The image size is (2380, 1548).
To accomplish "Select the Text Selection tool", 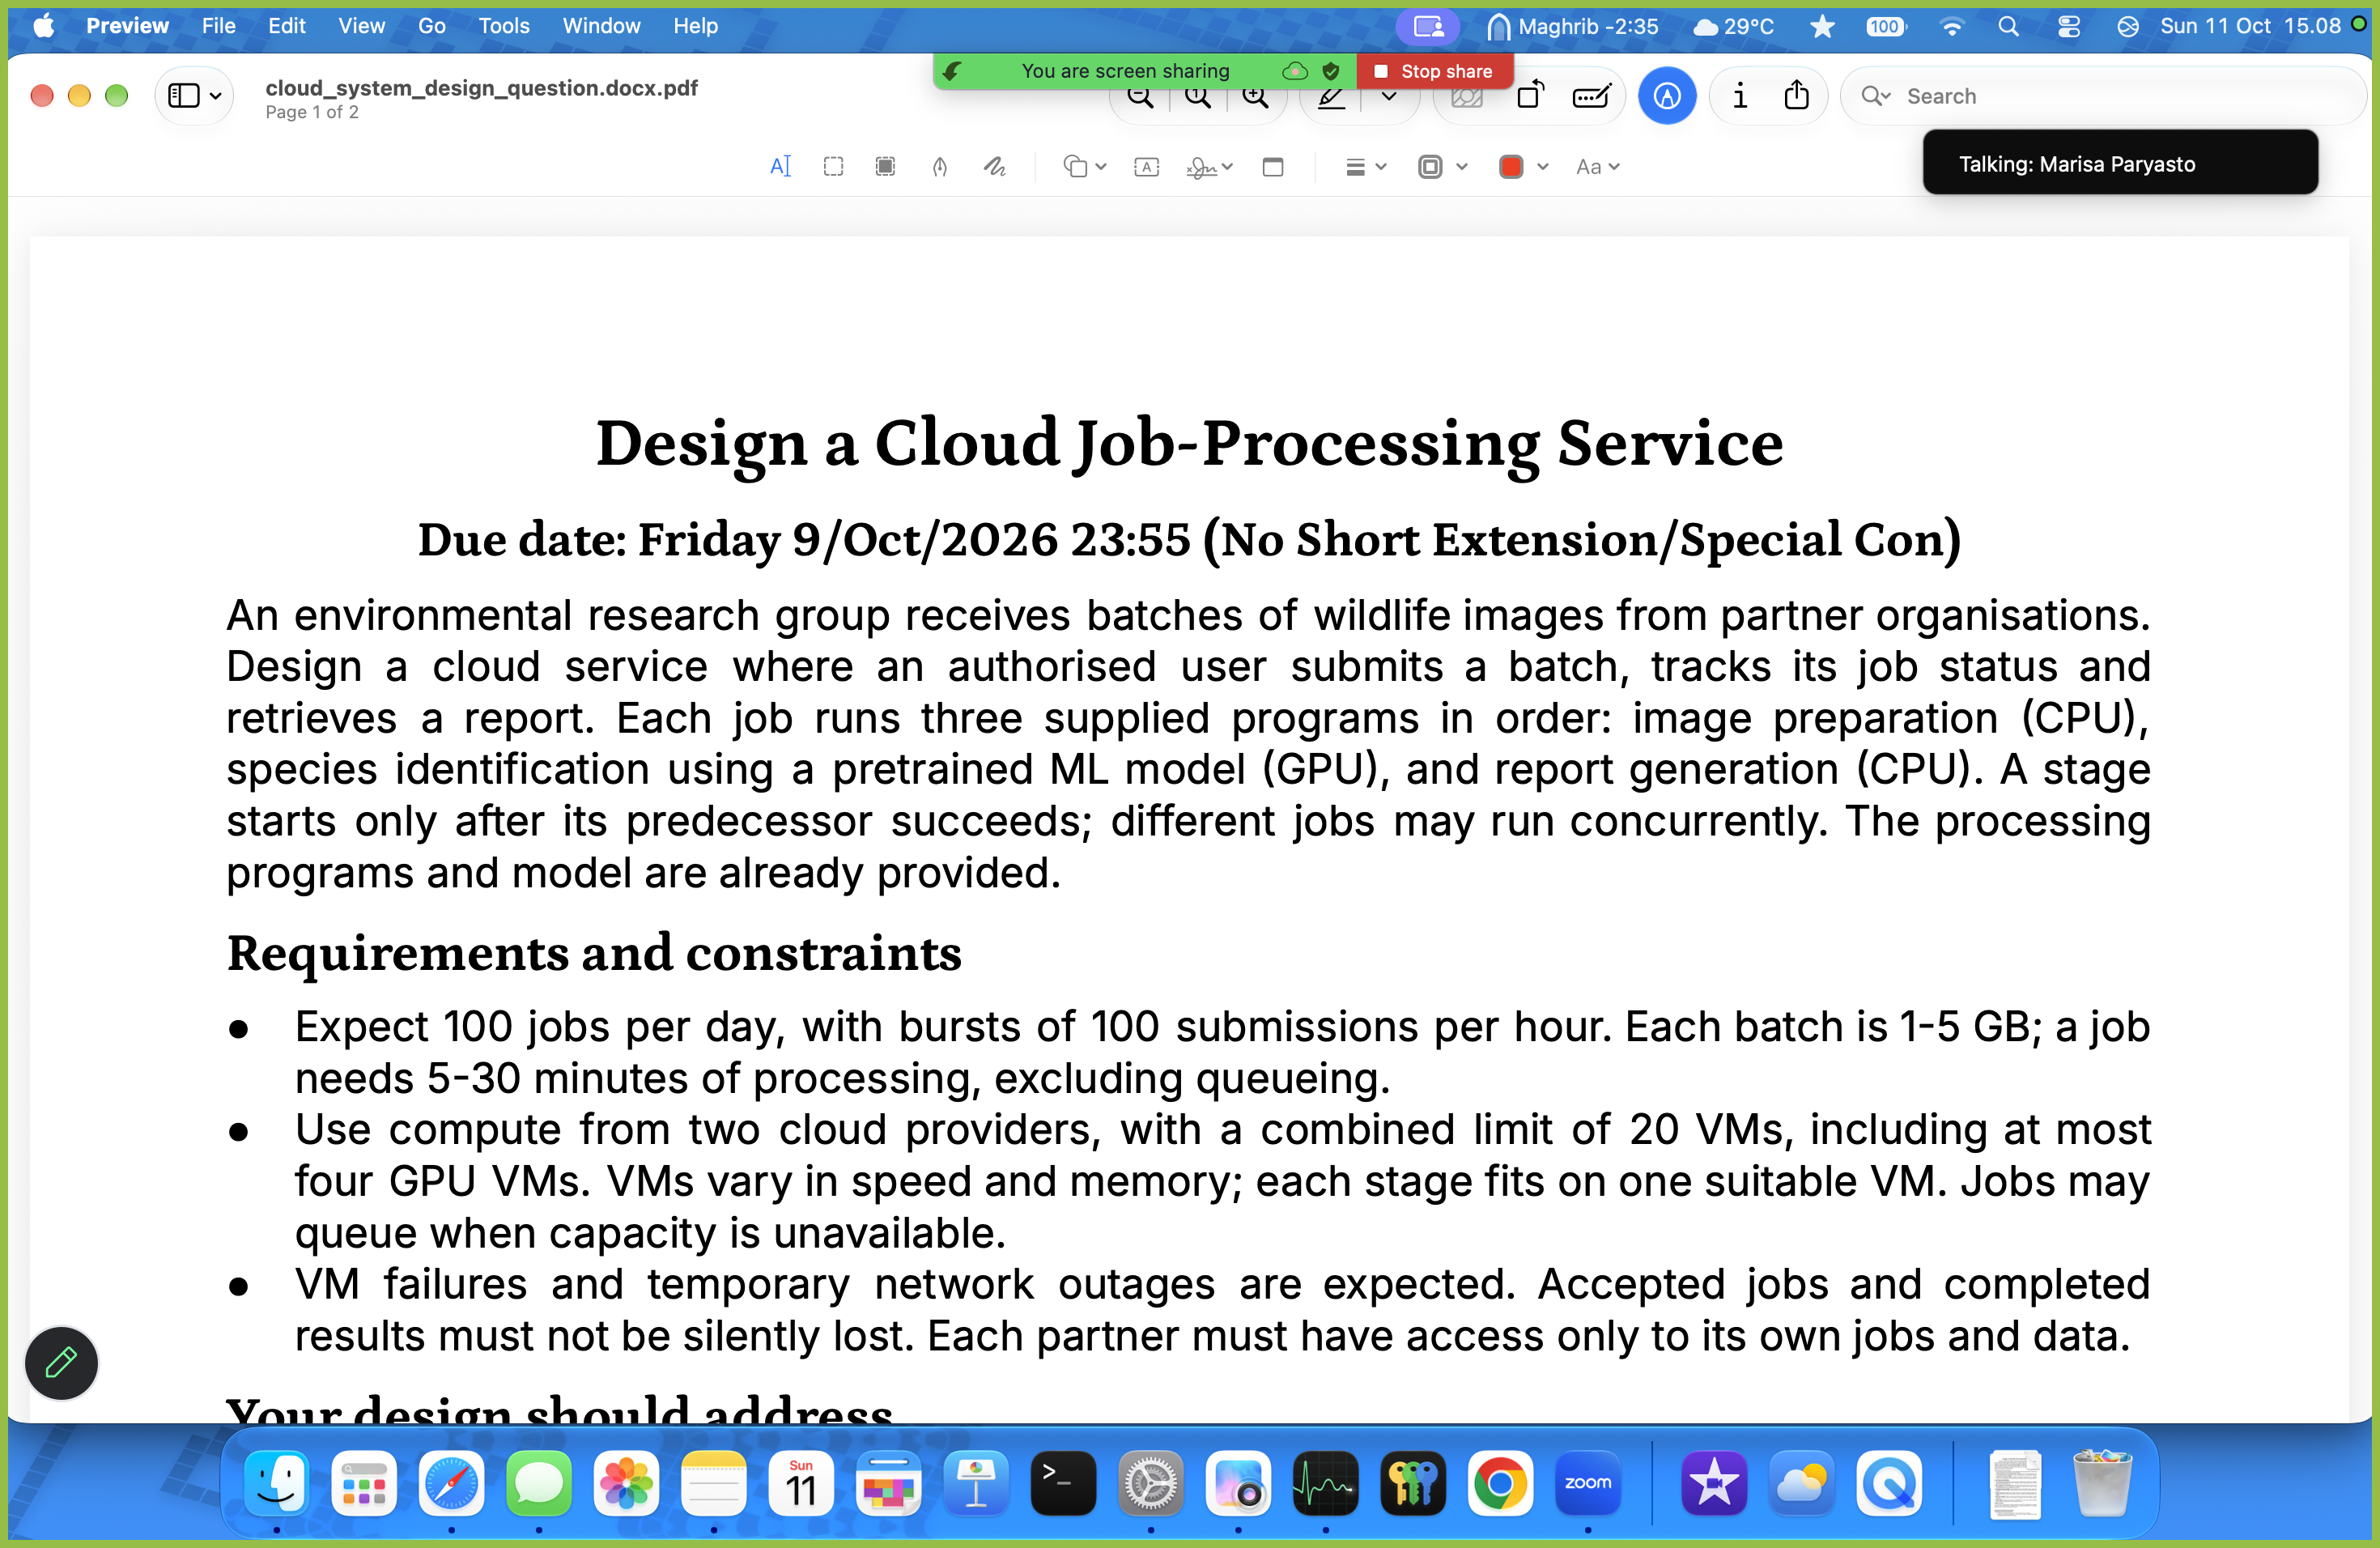I will [780, 167].
